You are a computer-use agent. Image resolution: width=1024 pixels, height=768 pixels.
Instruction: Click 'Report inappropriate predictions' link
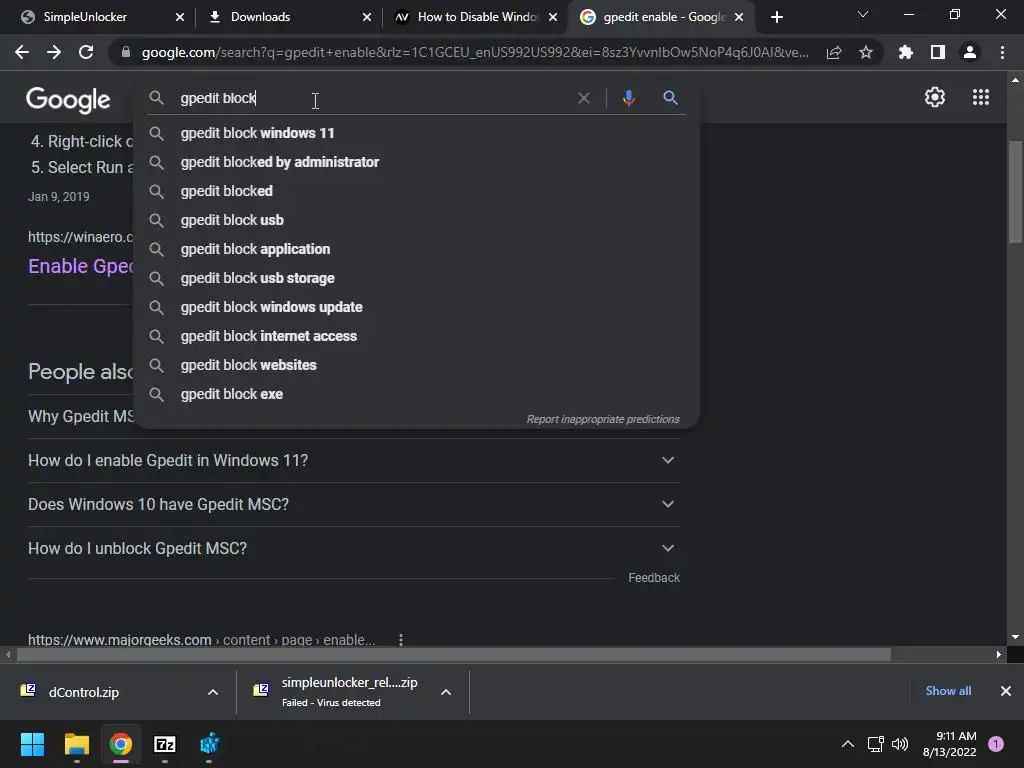click(x=603, y=419)
